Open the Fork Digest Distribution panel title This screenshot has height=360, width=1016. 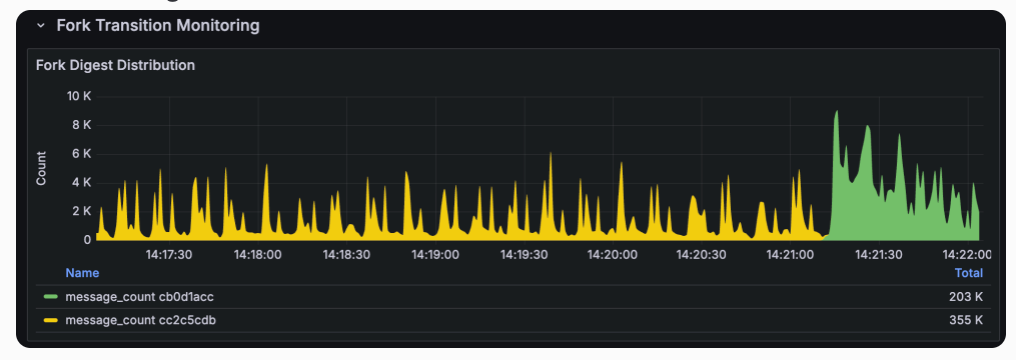(115, 65)
